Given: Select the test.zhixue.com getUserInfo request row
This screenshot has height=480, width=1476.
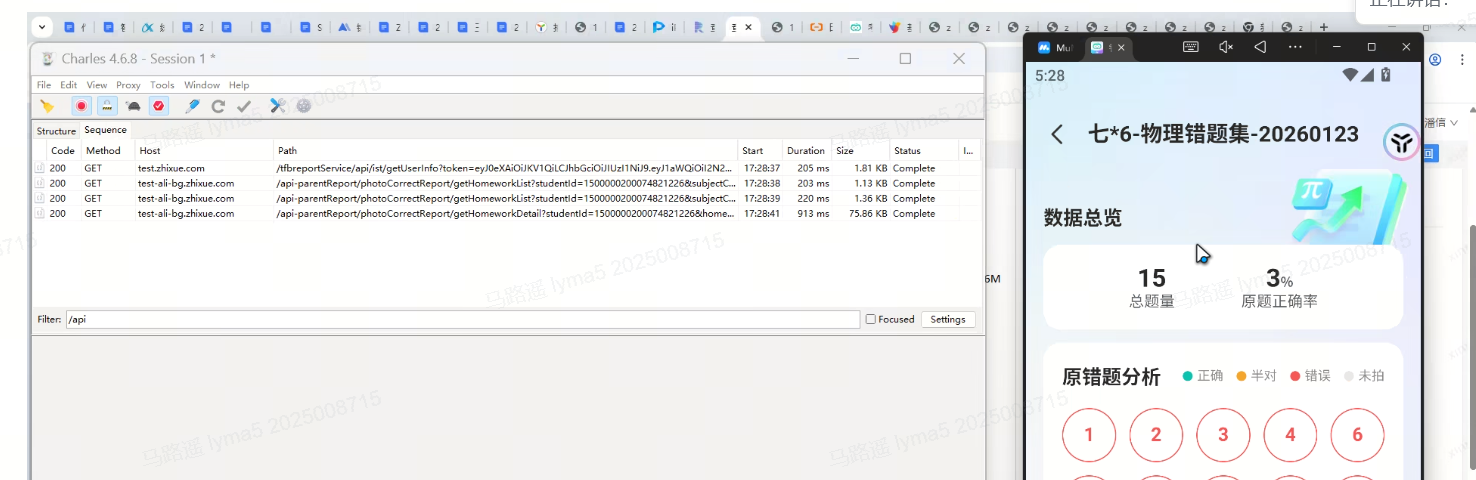Looking at the screenshot, I should [507, 168].
